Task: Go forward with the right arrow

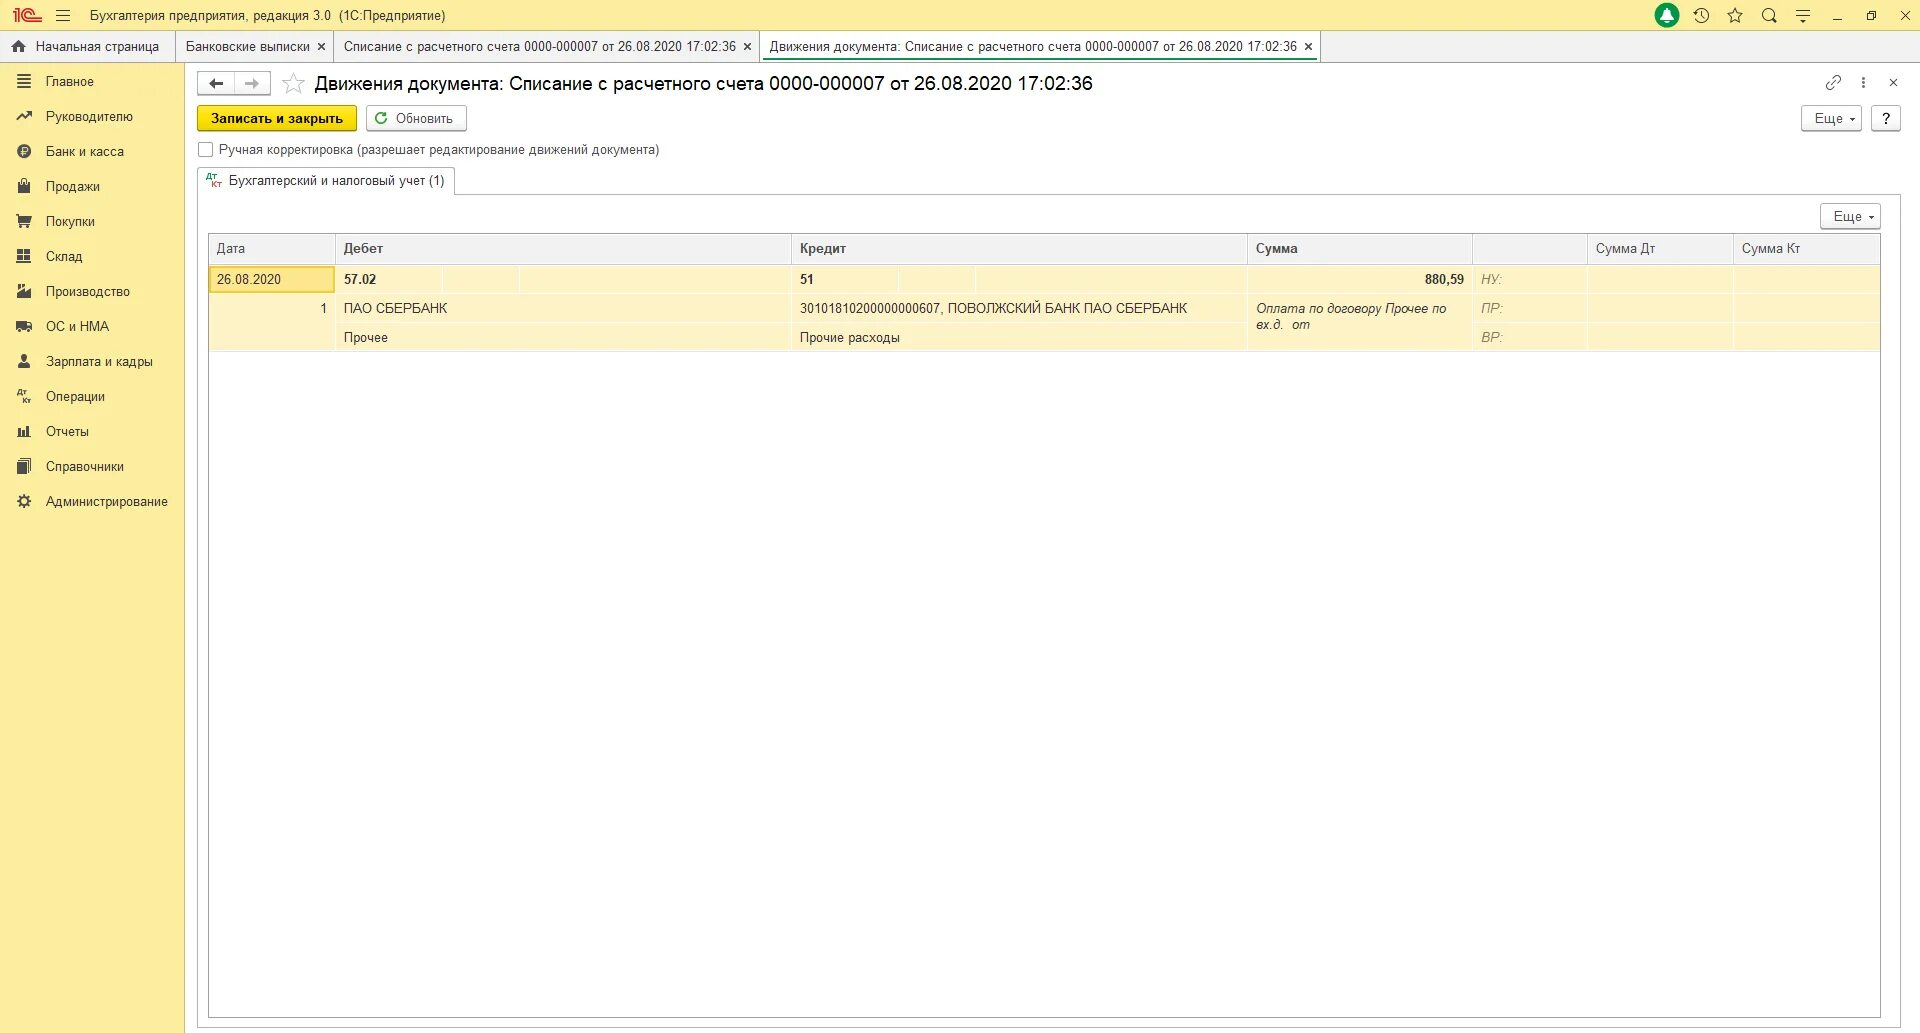Action: [252, 84]
